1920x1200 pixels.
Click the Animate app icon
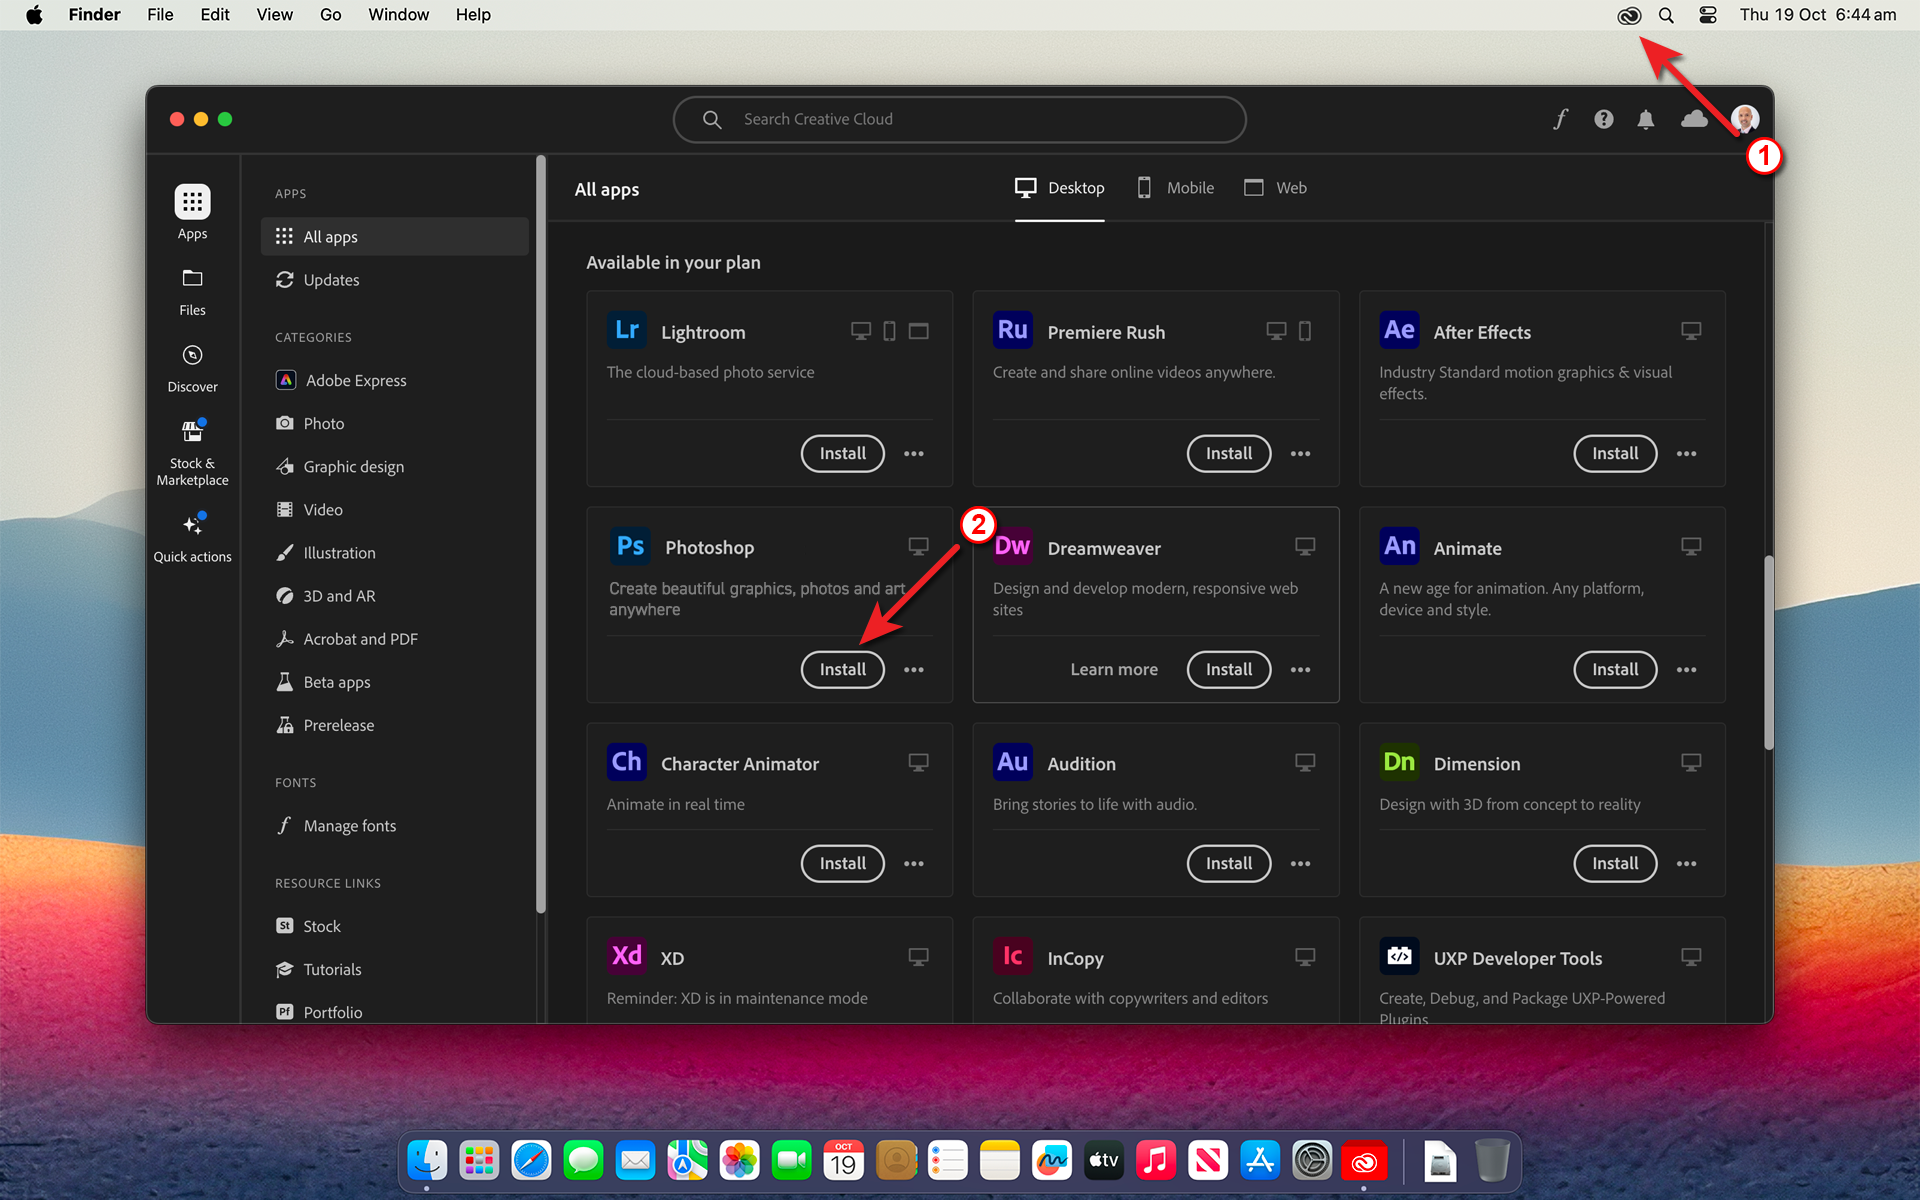1399,546
